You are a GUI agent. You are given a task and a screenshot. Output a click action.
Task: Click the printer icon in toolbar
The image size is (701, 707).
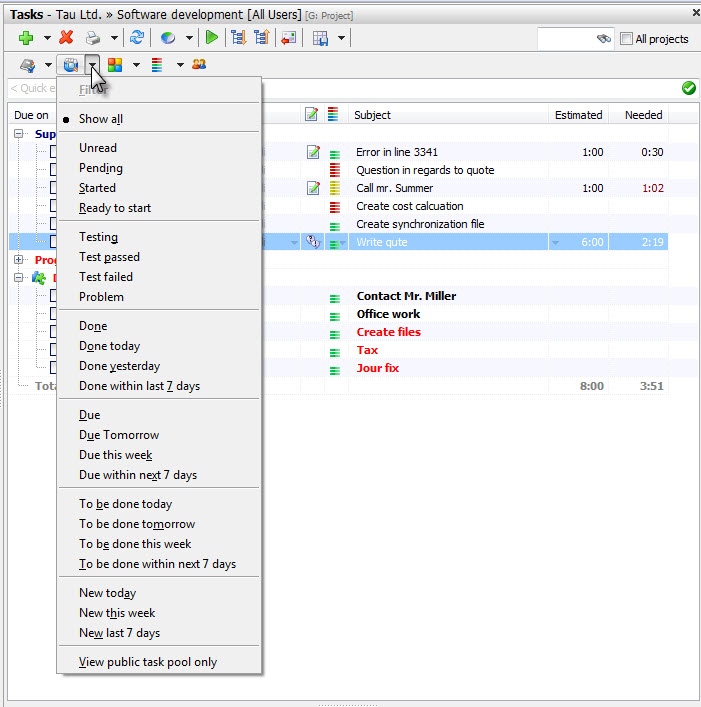click(x=93, y=38)
